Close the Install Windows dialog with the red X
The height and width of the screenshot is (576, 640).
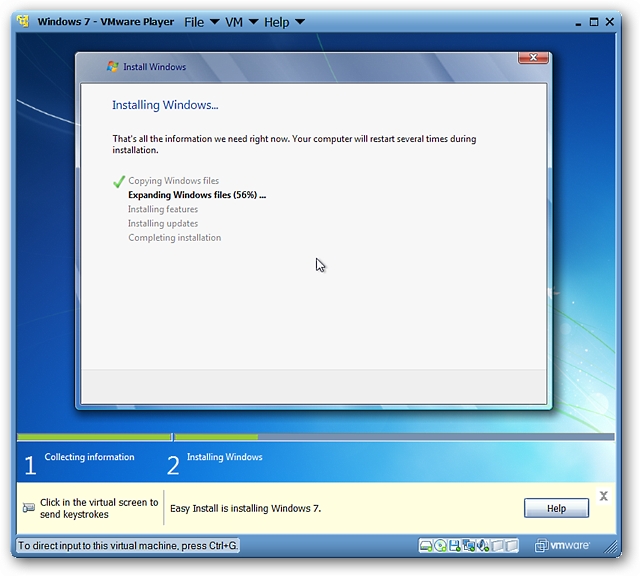(x=533, y=58)
